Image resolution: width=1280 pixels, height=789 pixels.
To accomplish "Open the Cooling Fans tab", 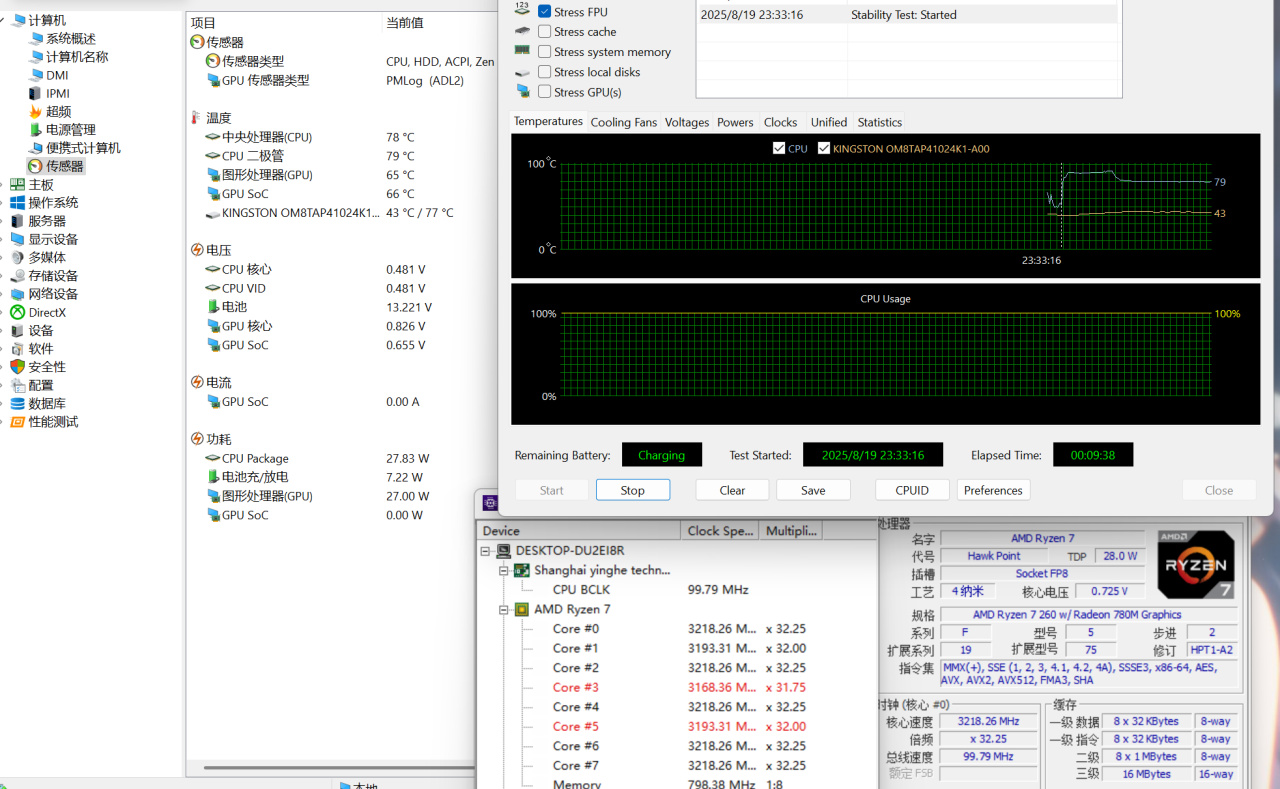I will (624, 122).
